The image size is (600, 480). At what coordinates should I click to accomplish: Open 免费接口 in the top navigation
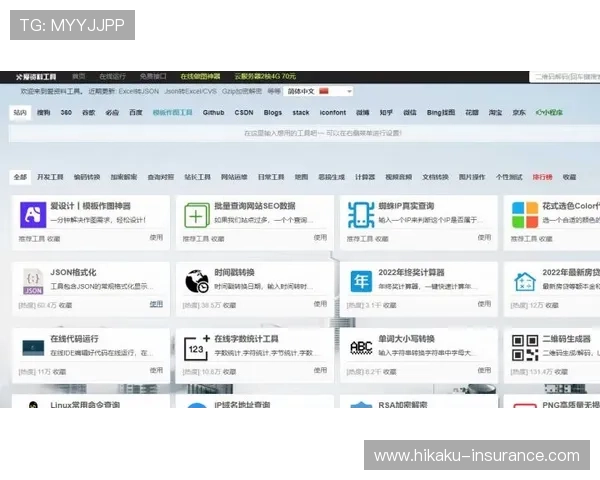[x=153, y=77]
